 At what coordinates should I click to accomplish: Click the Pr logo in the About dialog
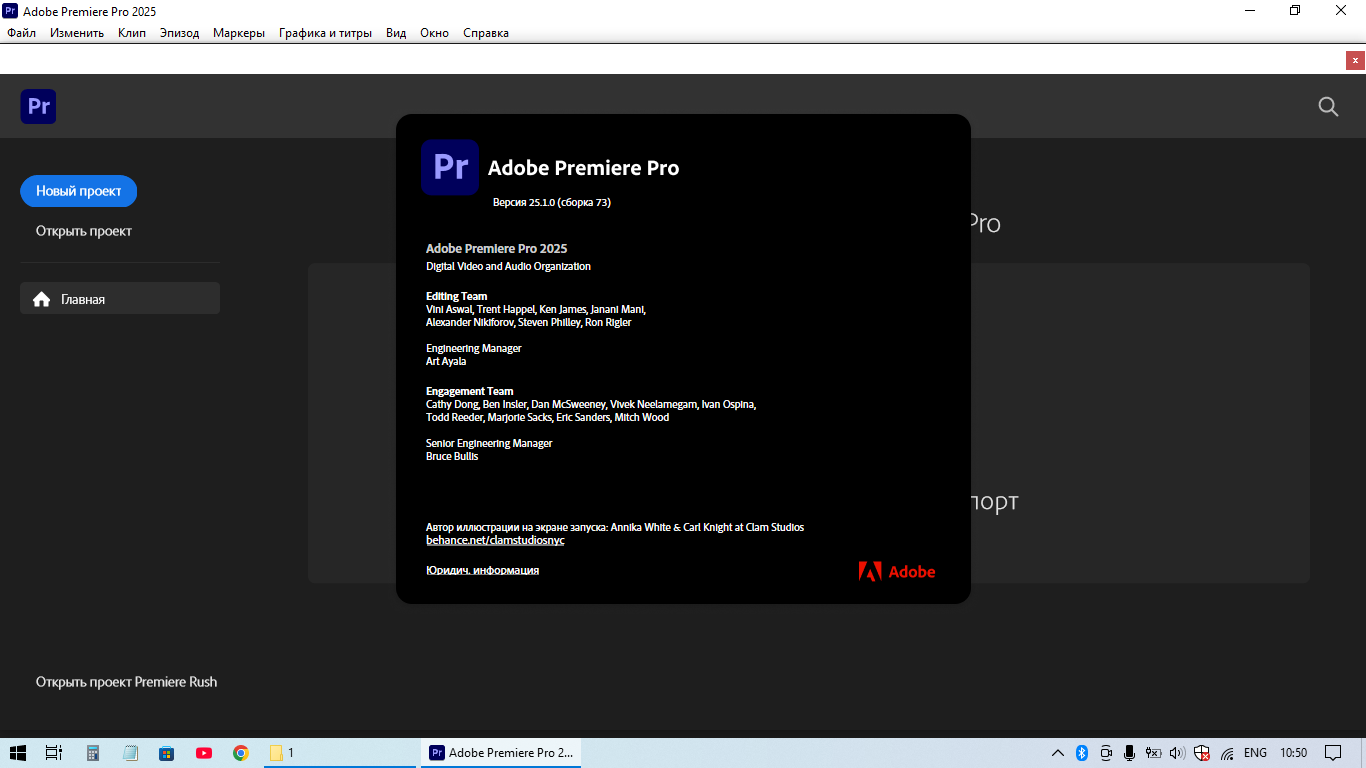[x=450, y=167]
